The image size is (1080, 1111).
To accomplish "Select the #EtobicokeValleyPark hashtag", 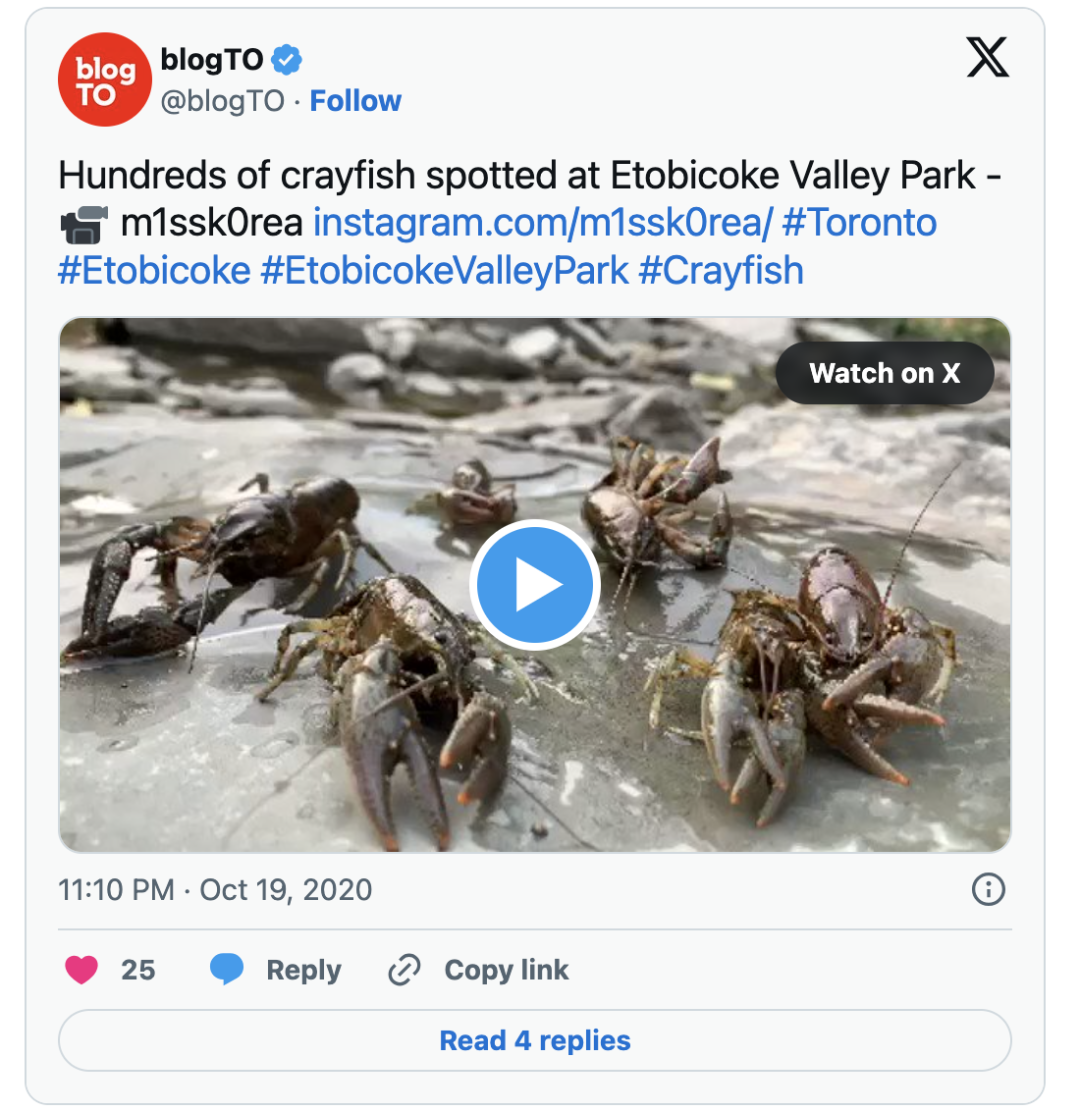I will (444, 271).
